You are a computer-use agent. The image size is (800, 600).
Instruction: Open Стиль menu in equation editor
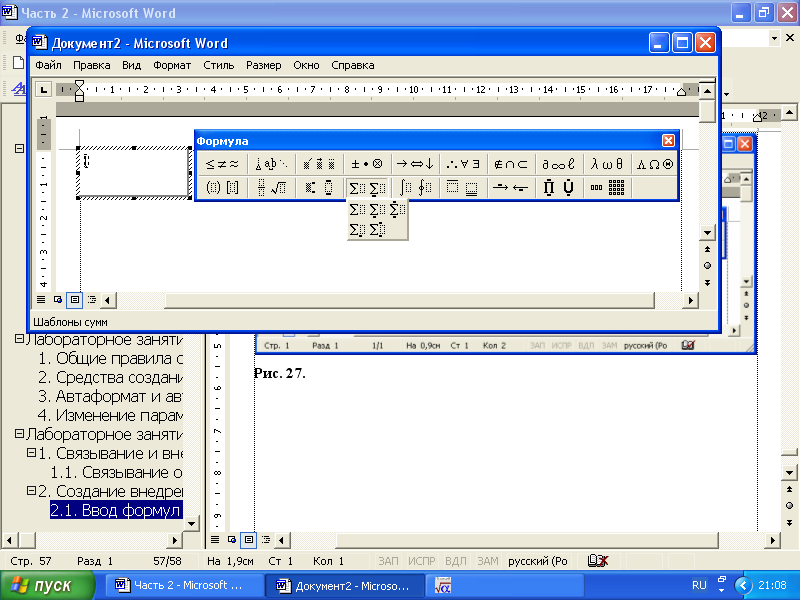click(218, 65)
